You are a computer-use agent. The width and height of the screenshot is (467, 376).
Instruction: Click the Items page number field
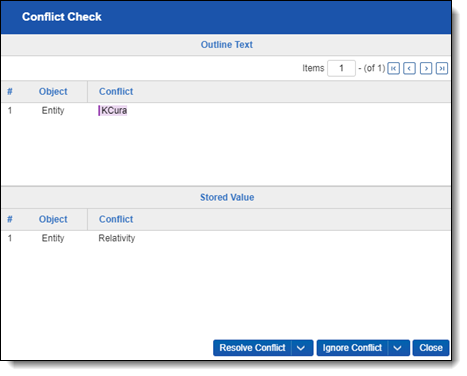coord(341,68)
